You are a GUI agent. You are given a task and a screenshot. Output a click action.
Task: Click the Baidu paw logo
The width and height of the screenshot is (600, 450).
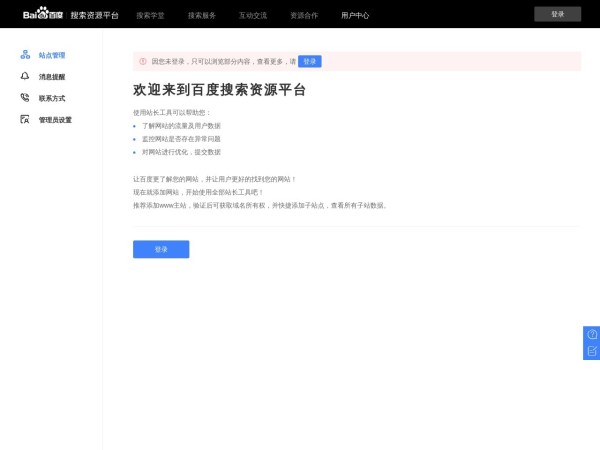pos(43,15)
